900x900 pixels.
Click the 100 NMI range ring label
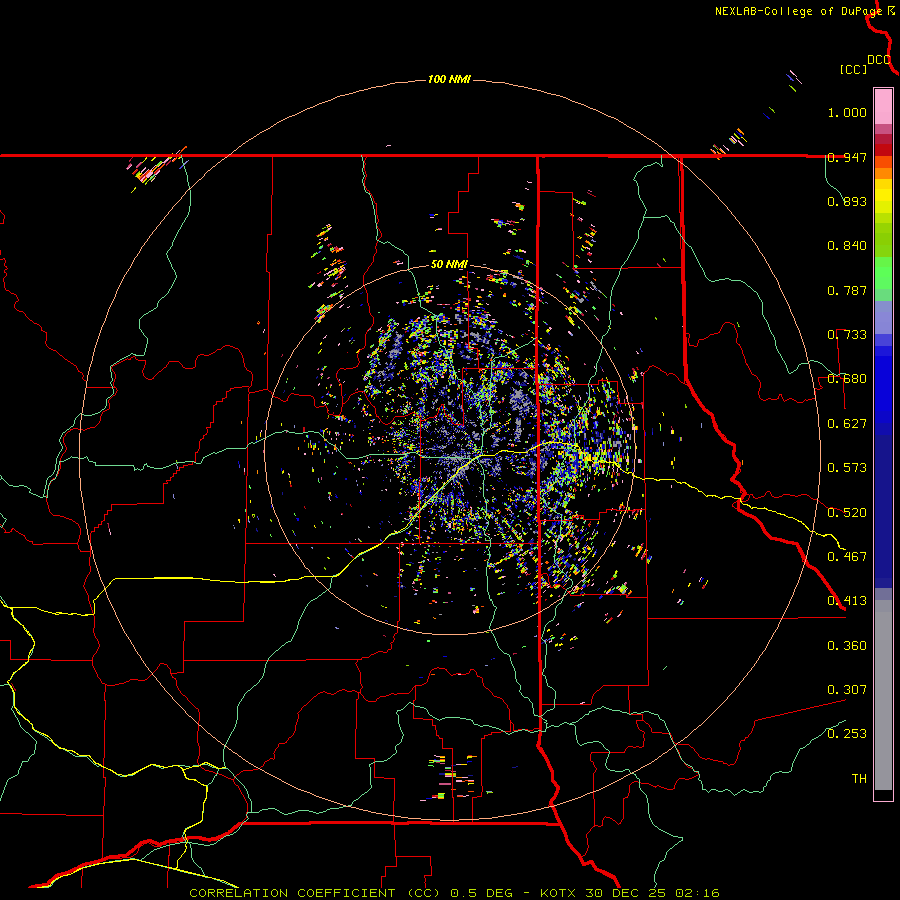(x=449, y=79)
